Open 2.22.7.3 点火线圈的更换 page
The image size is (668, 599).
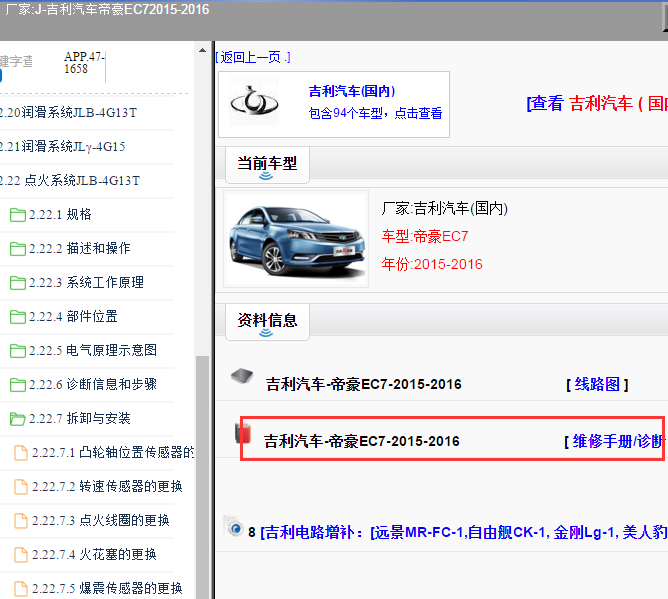coord(101,521)
